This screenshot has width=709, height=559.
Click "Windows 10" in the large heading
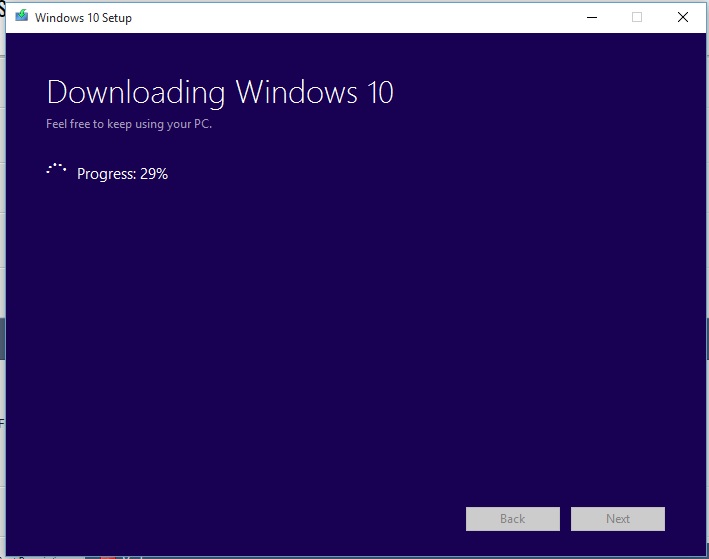(x=314, y=93)
